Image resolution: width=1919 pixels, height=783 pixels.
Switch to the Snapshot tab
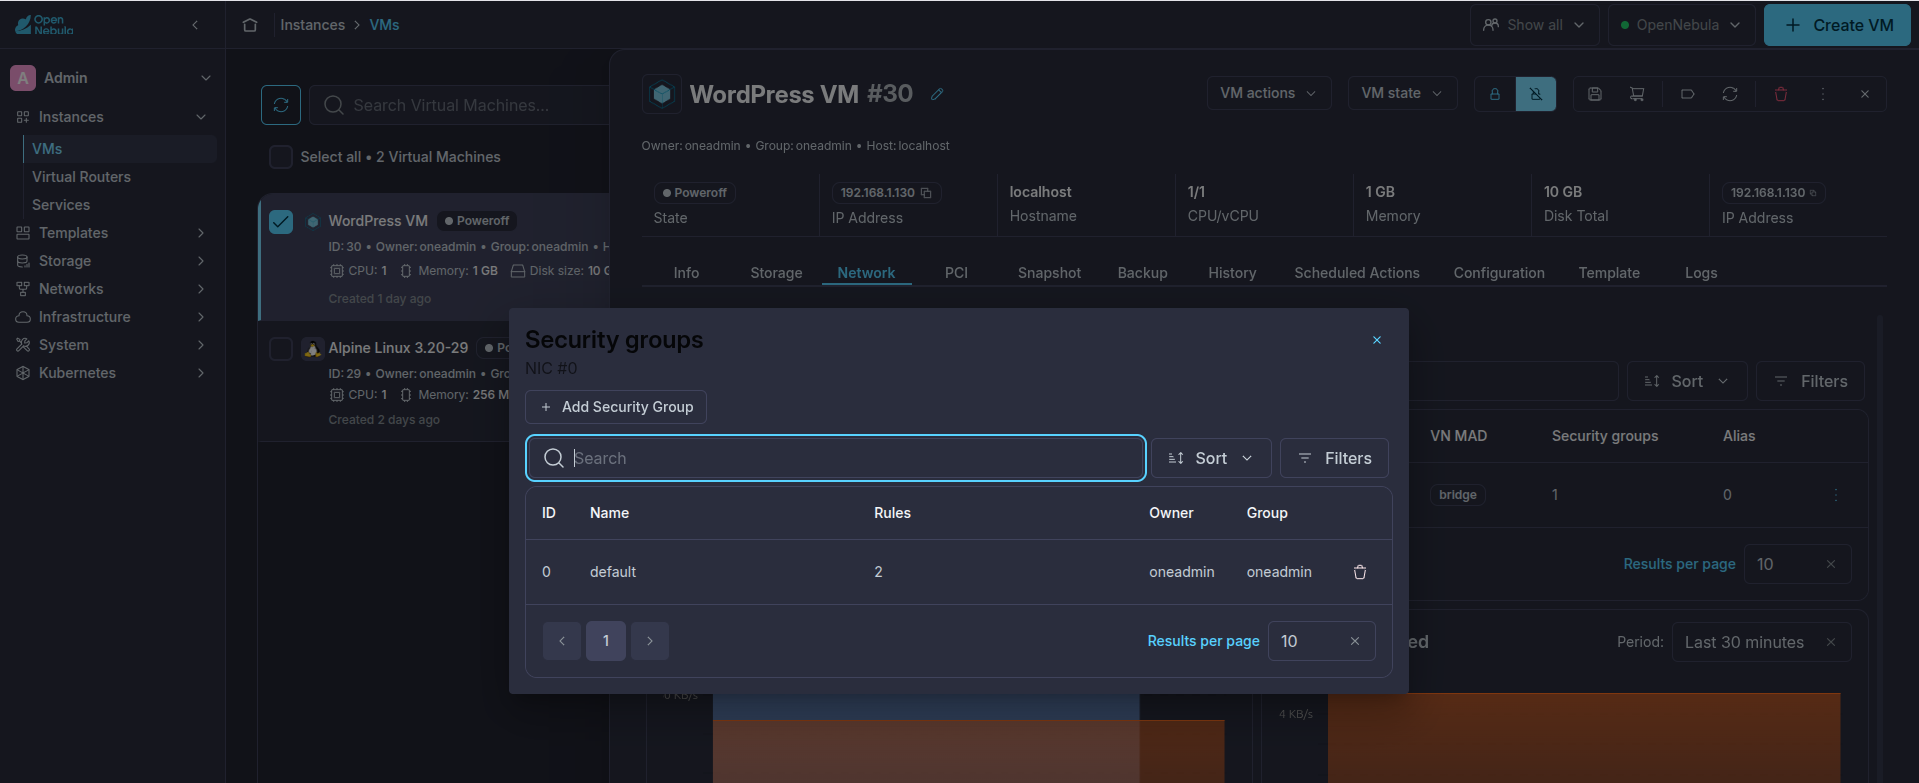[1049, 273]
